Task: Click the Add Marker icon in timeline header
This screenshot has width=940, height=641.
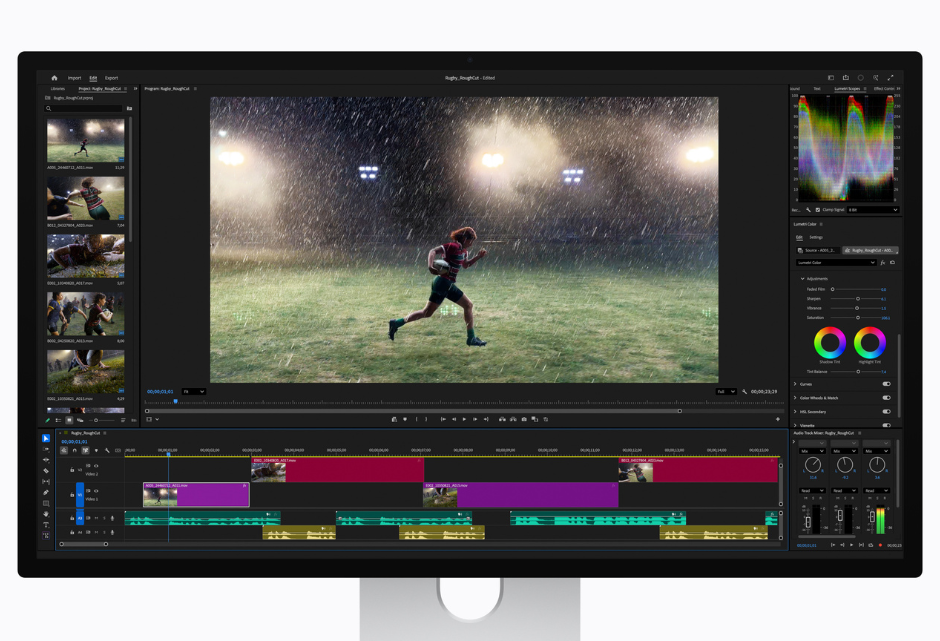Action: coord(96,450)
